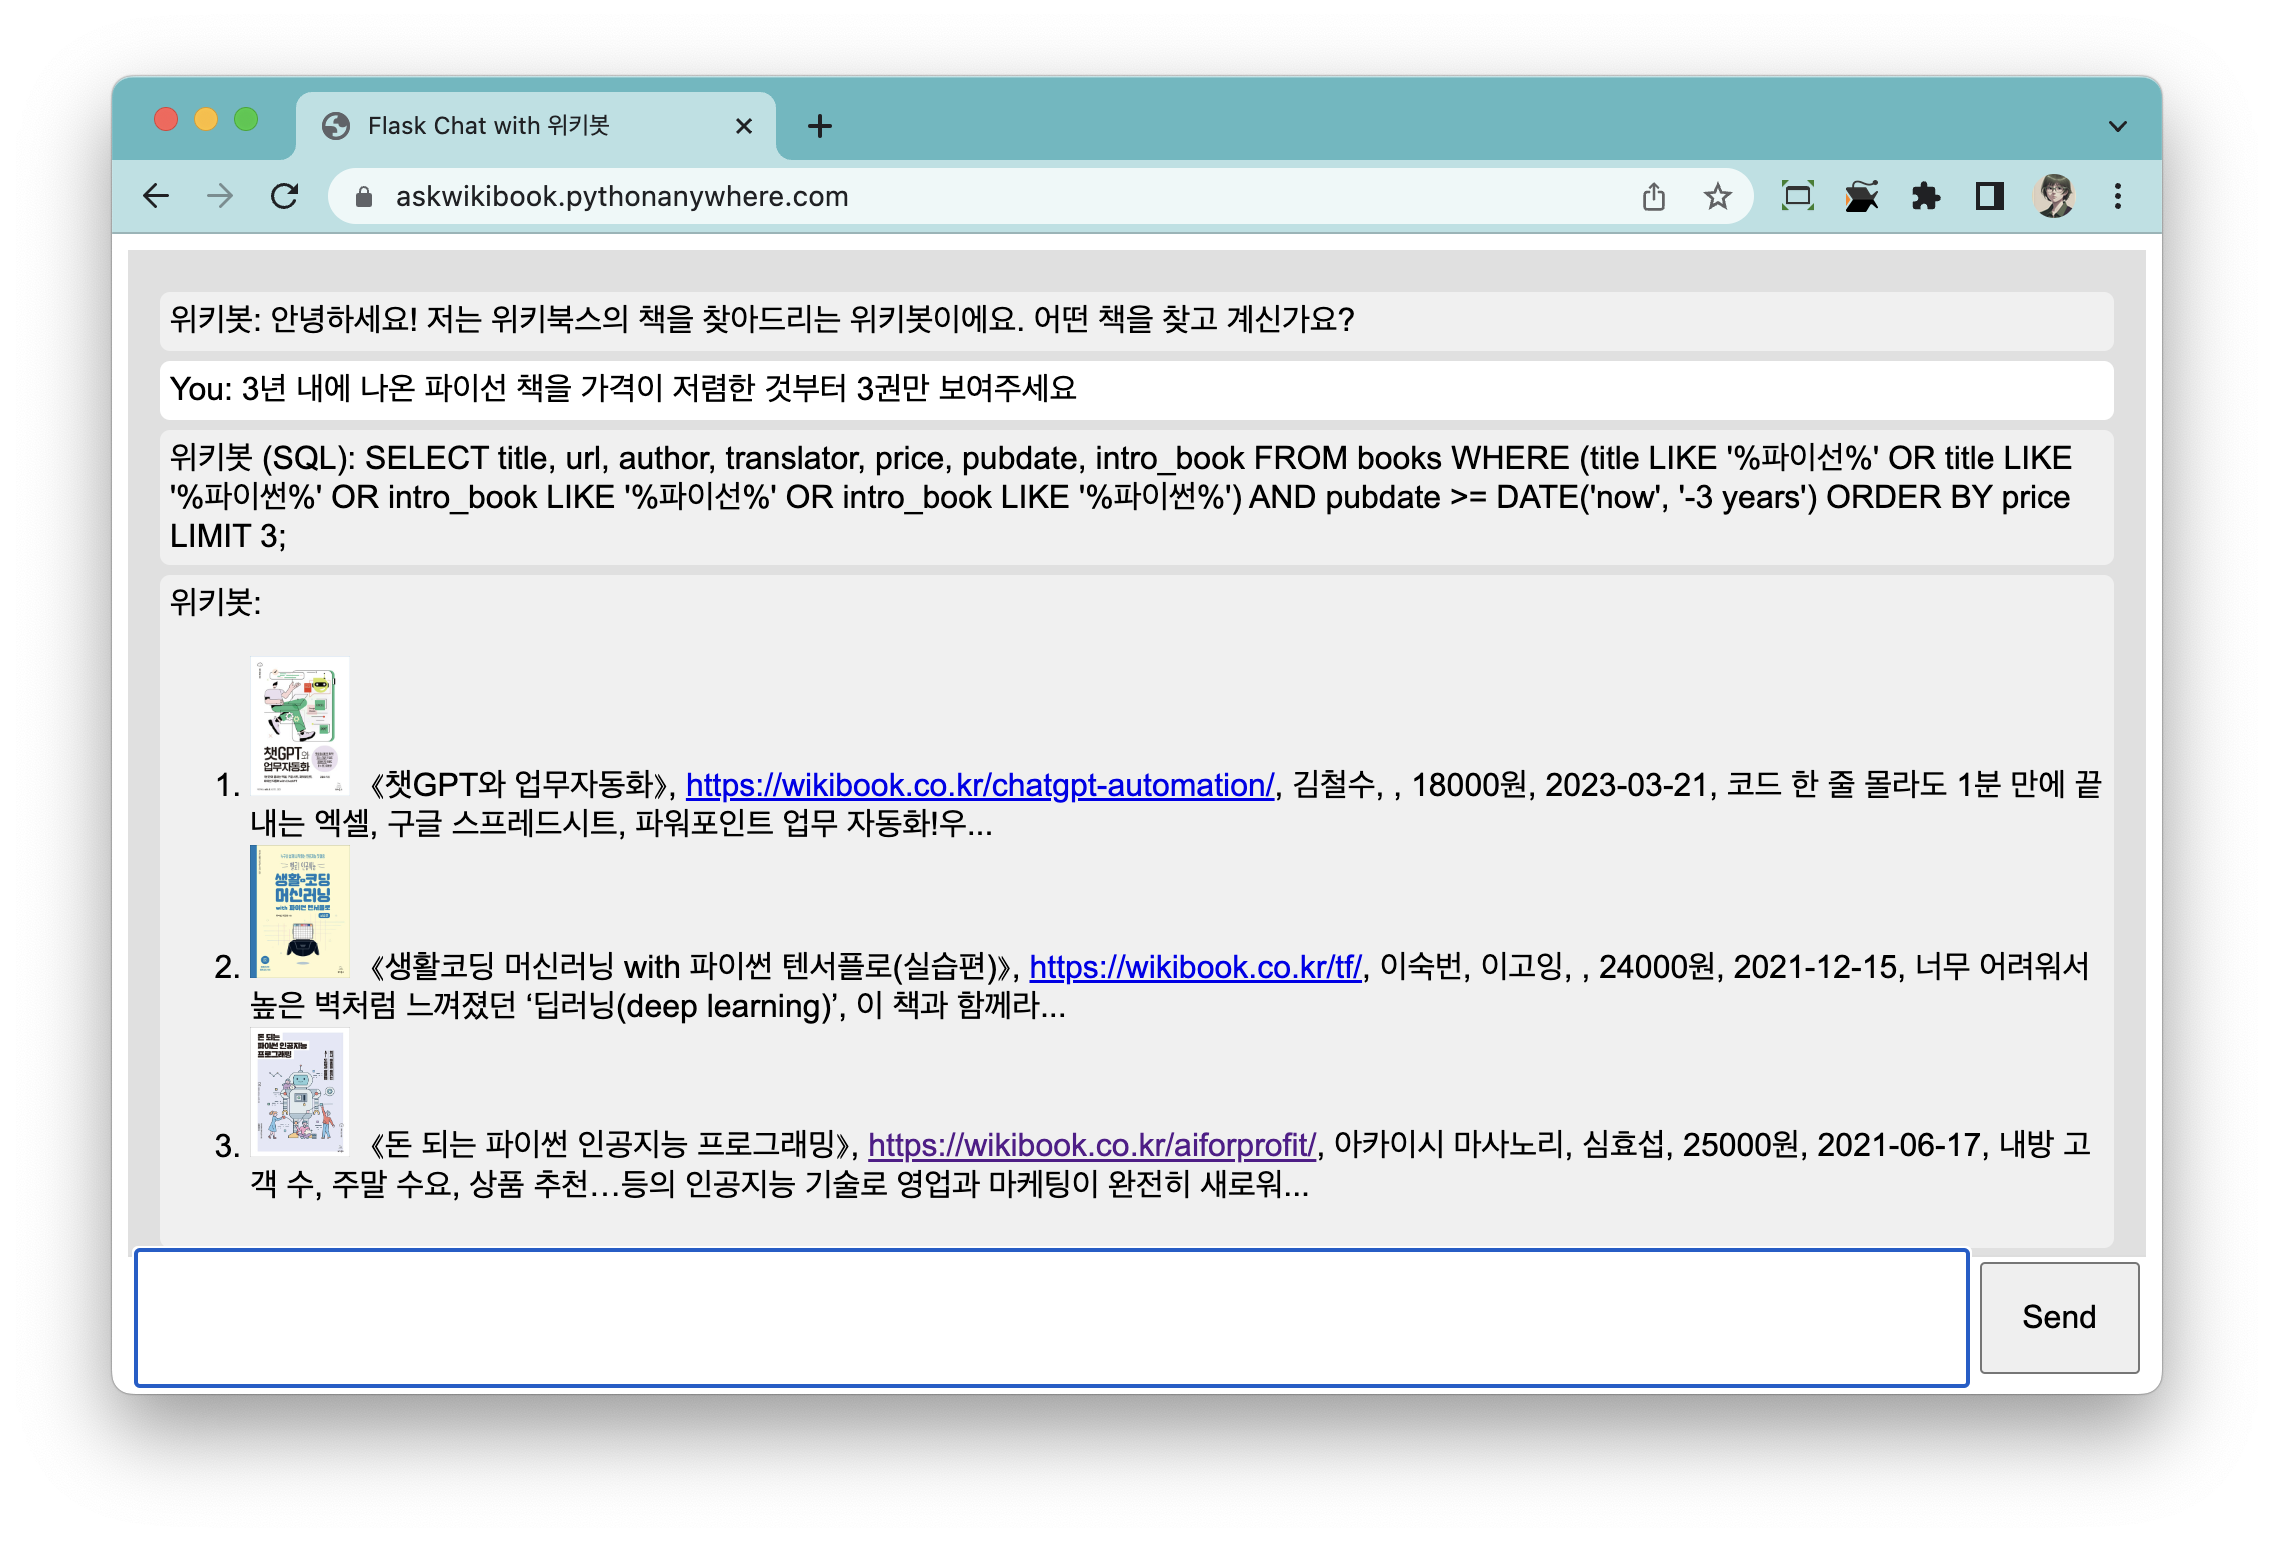Screen dimensions: 2274x1542
Task: Toggle the browser side panel
Action: coord(1989,196)
